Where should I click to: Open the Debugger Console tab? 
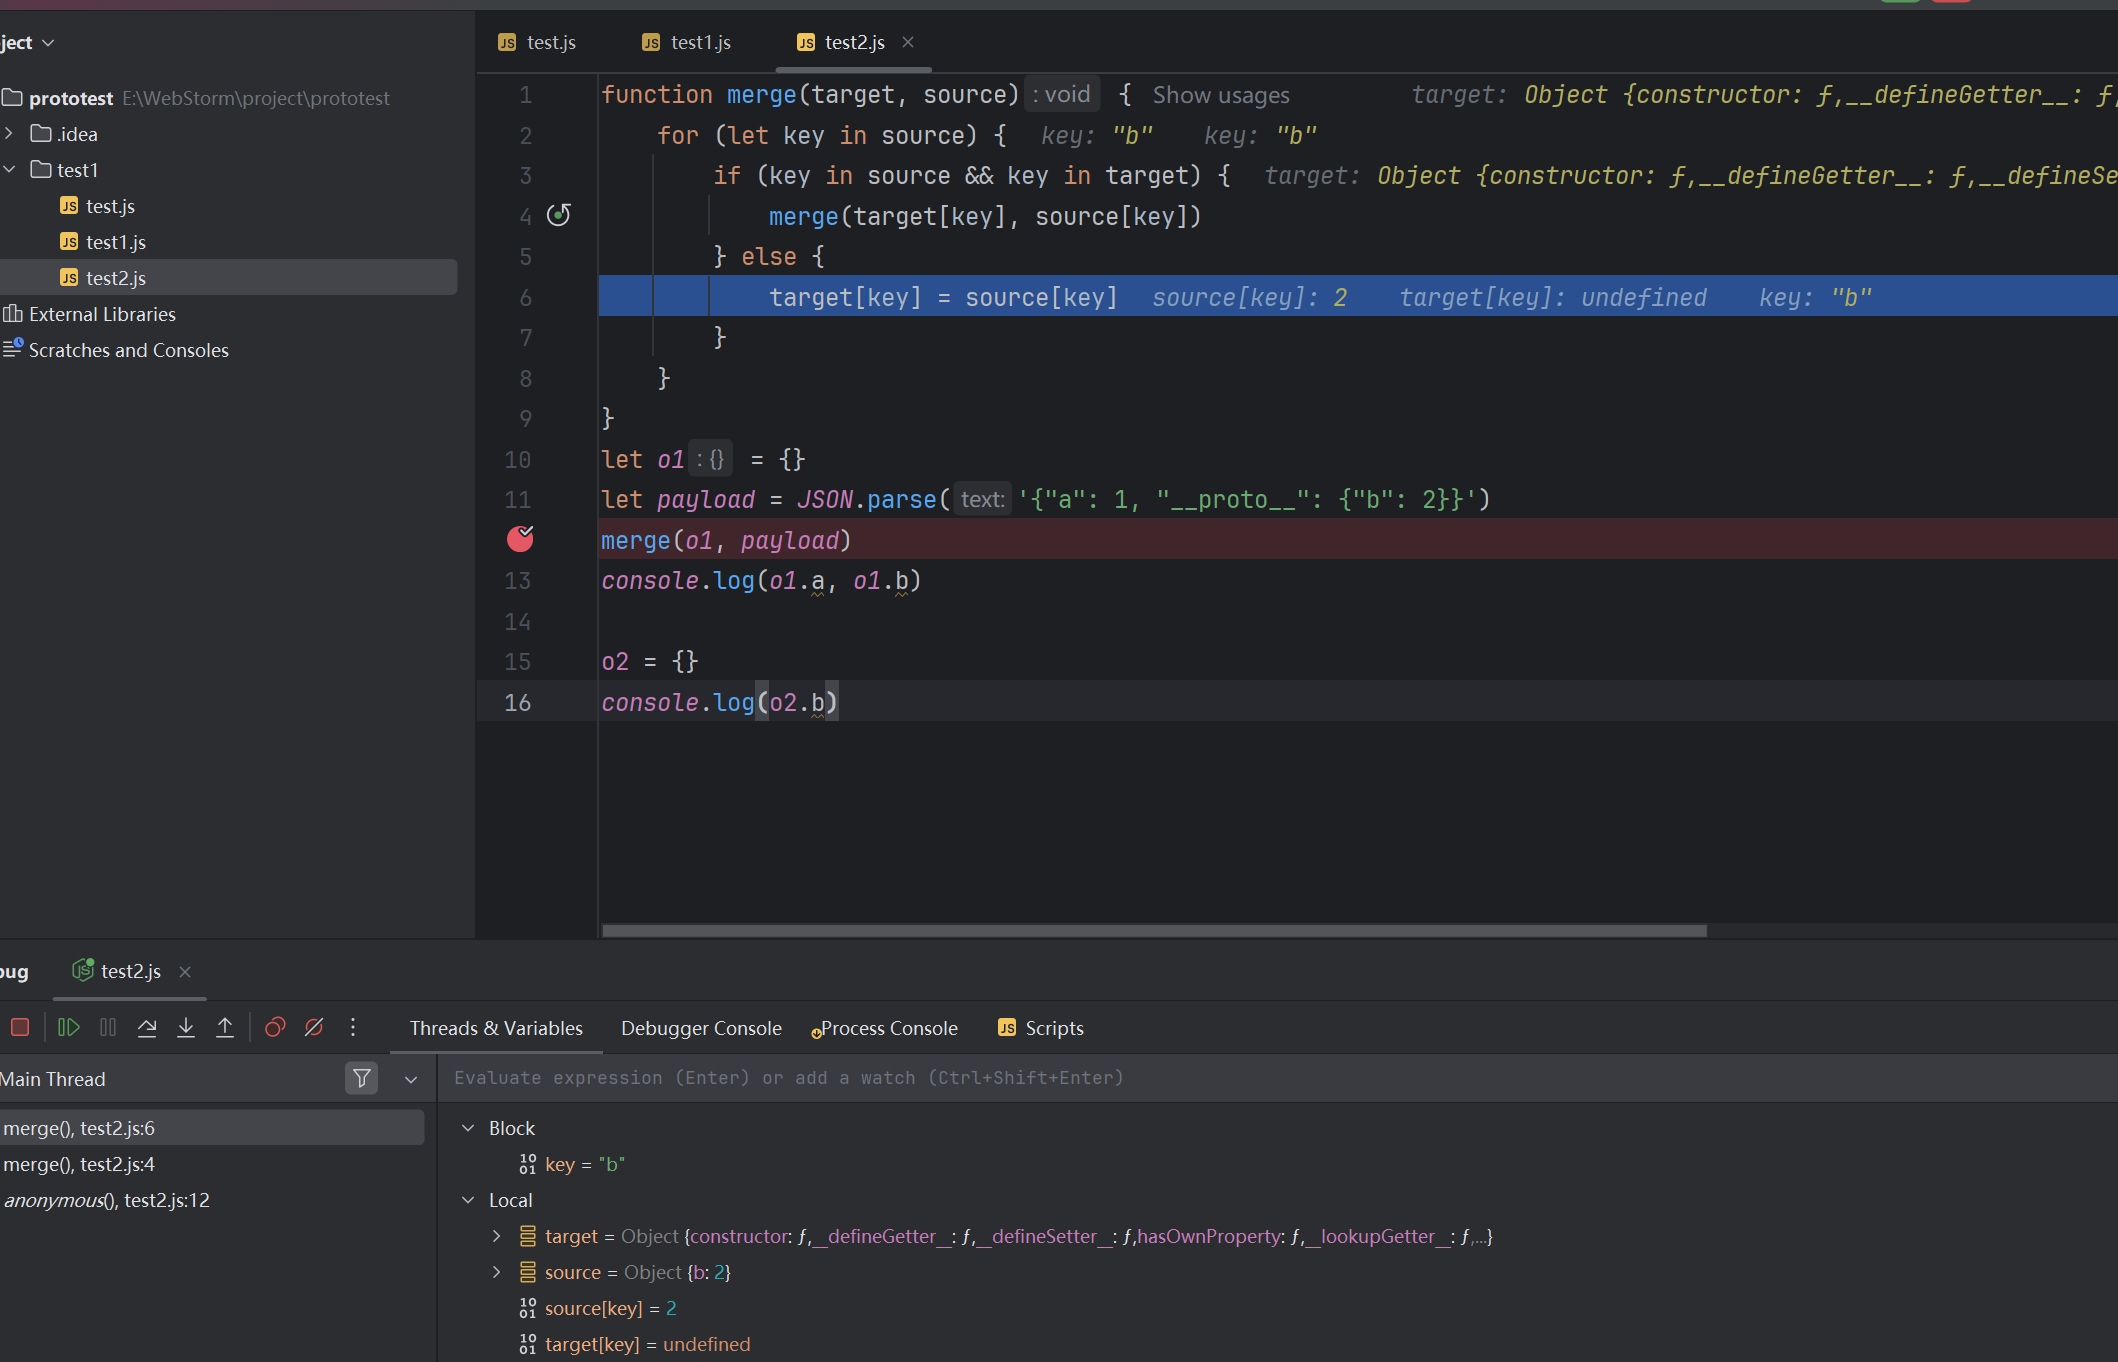tap(700, 1028)
